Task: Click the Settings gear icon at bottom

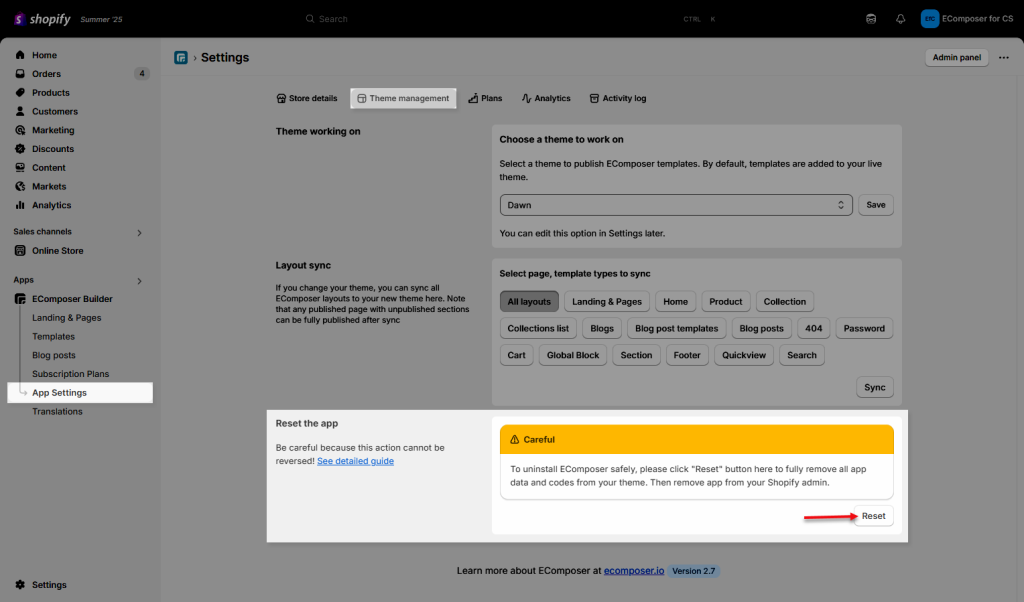Action: click(x=20, y=585)
